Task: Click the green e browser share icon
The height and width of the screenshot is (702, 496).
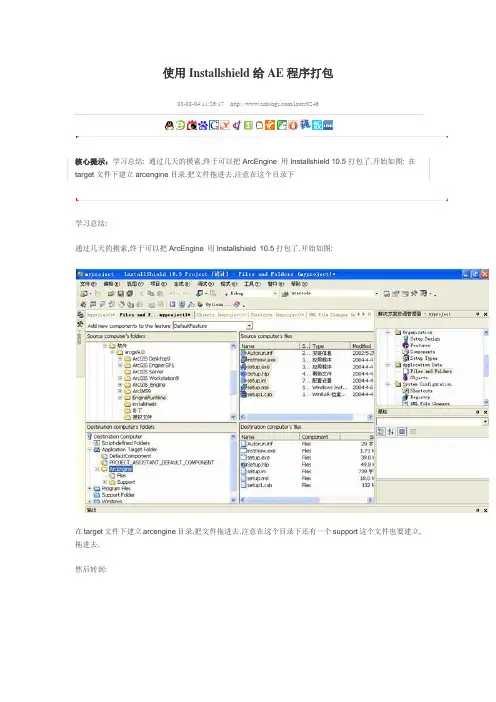Action: click(180, 126)
